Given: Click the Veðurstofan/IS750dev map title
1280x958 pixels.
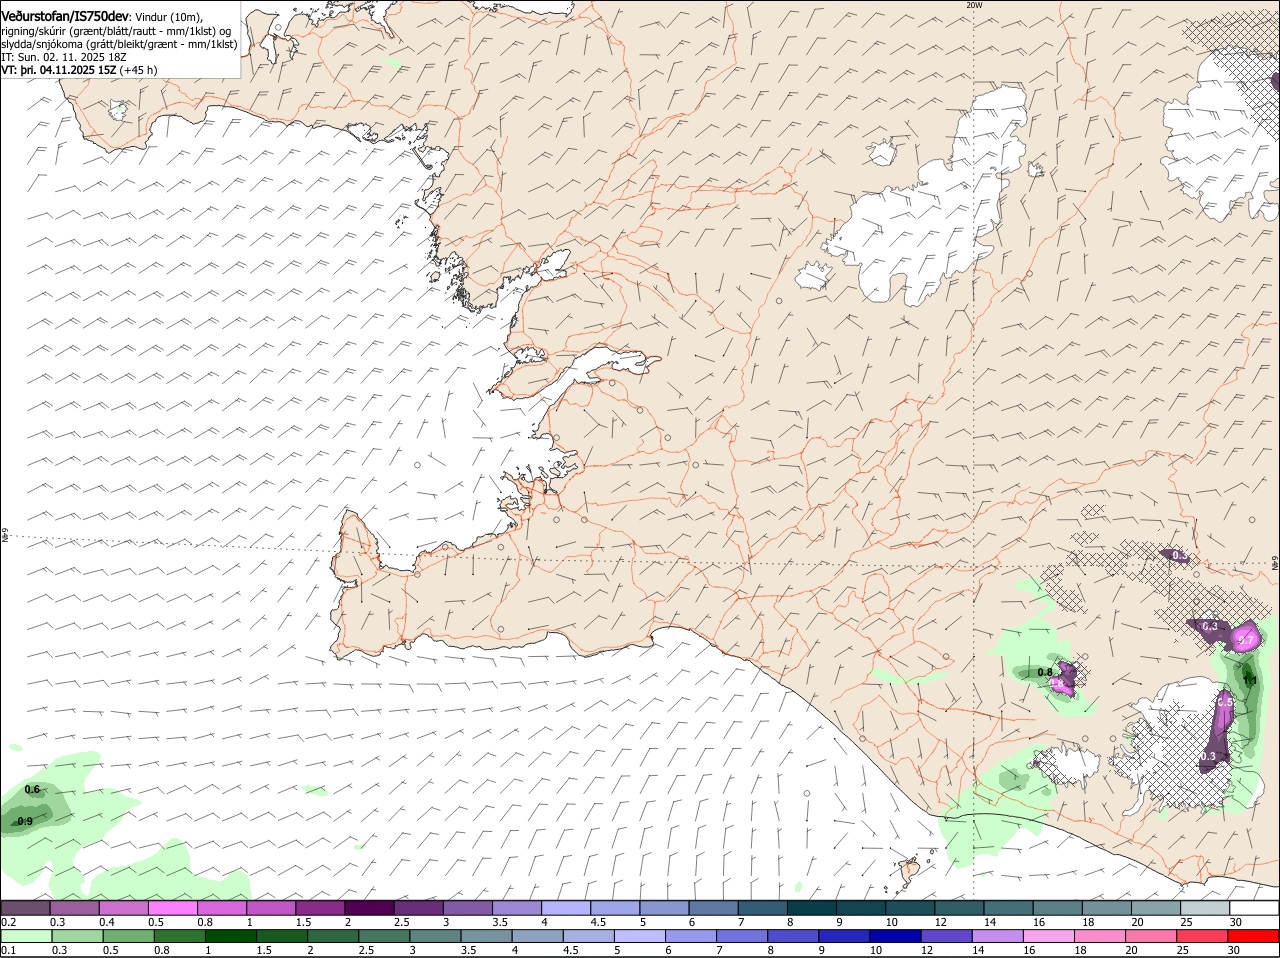Looking at the screenshot, I should pyautogui.click(x=65, y=16).
